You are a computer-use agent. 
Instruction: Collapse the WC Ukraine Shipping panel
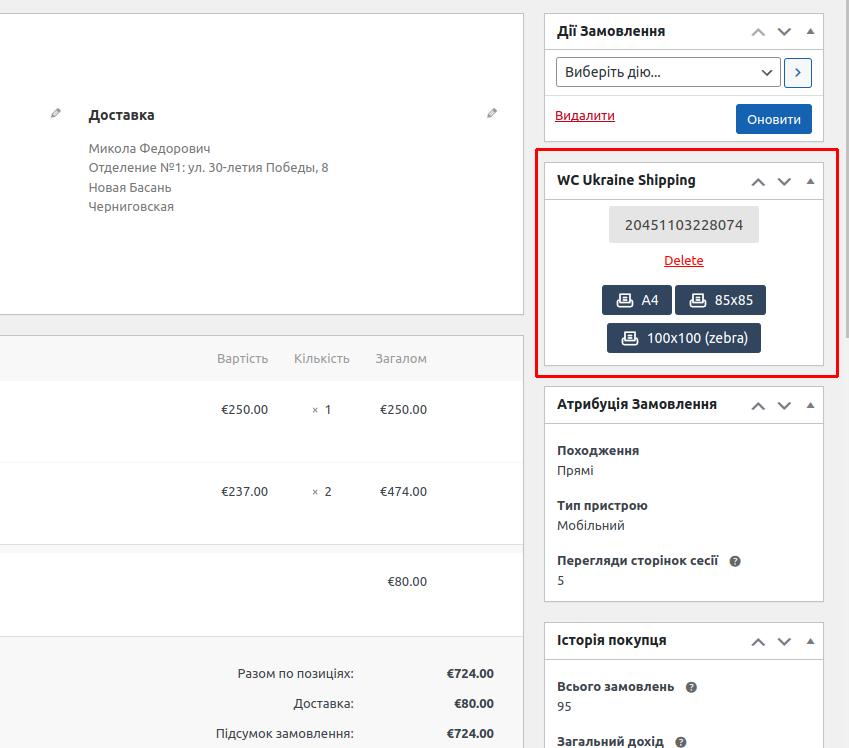pyautogui.click(x=810, y=181)
